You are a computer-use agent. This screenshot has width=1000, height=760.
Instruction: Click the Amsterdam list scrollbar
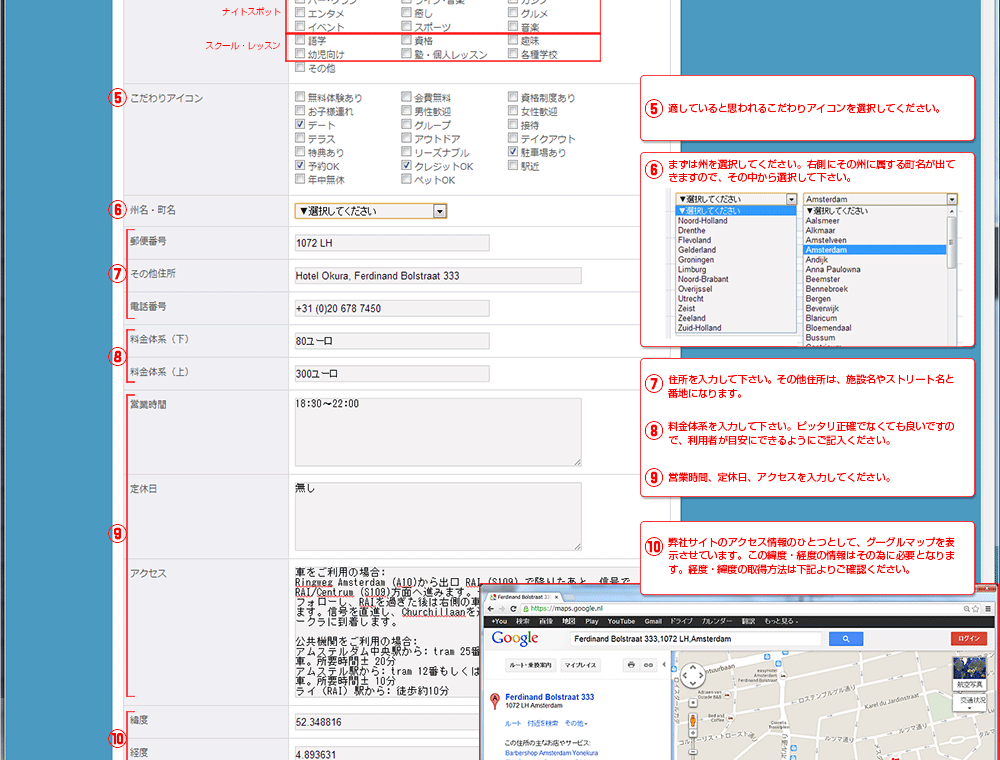coord(951,270)
